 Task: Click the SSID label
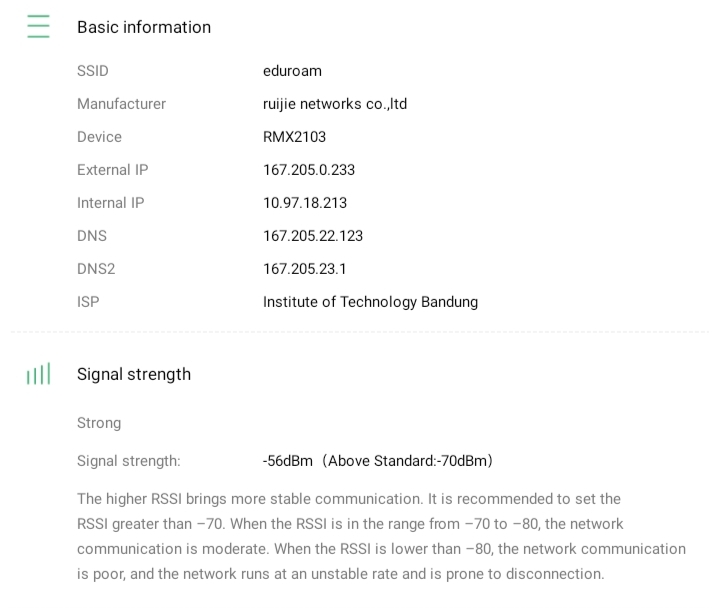[93, 71]
